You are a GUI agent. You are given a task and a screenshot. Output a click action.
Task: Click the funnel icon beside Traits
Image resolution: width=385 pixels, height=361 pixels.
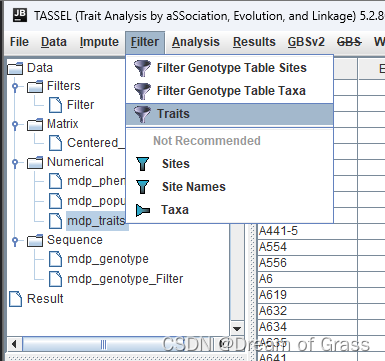tap(142, 114)
